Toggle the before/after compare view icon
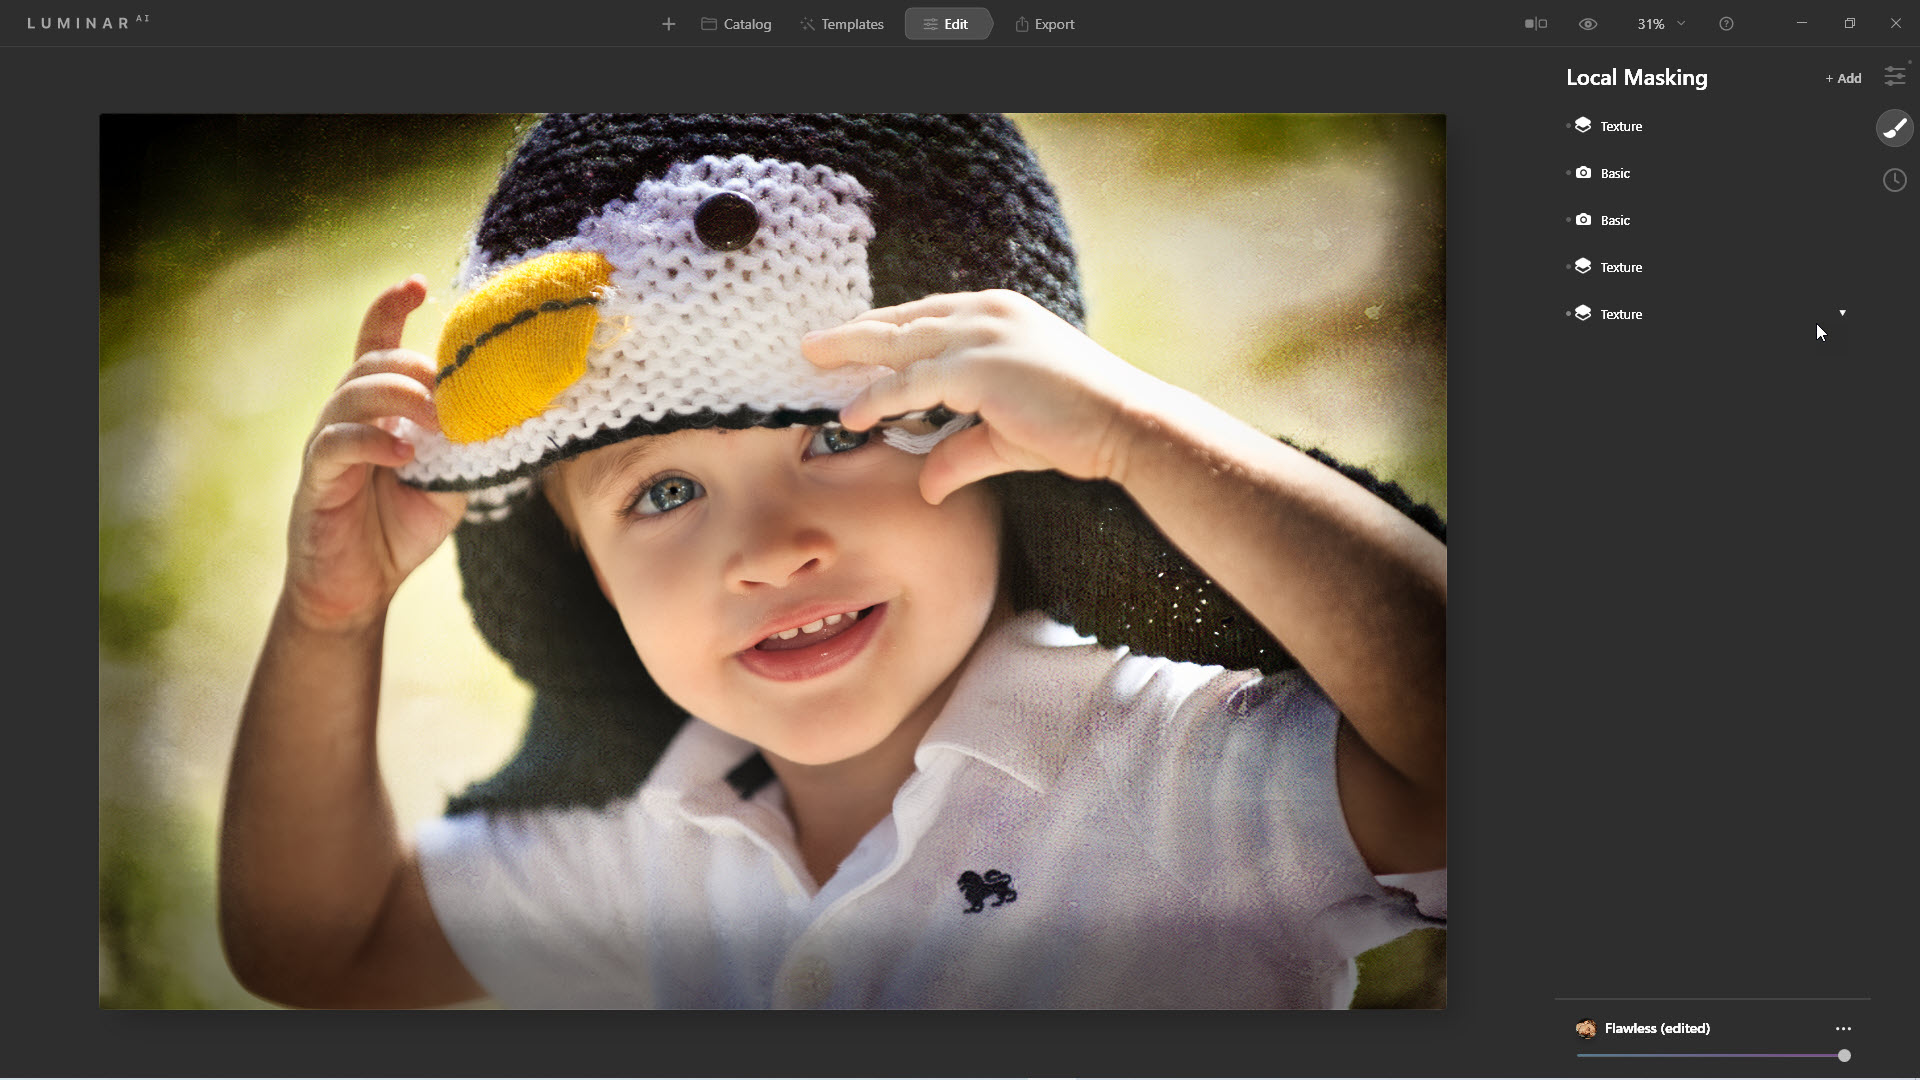The height and width of the screenshot is (1080, 1920). 1535,24
